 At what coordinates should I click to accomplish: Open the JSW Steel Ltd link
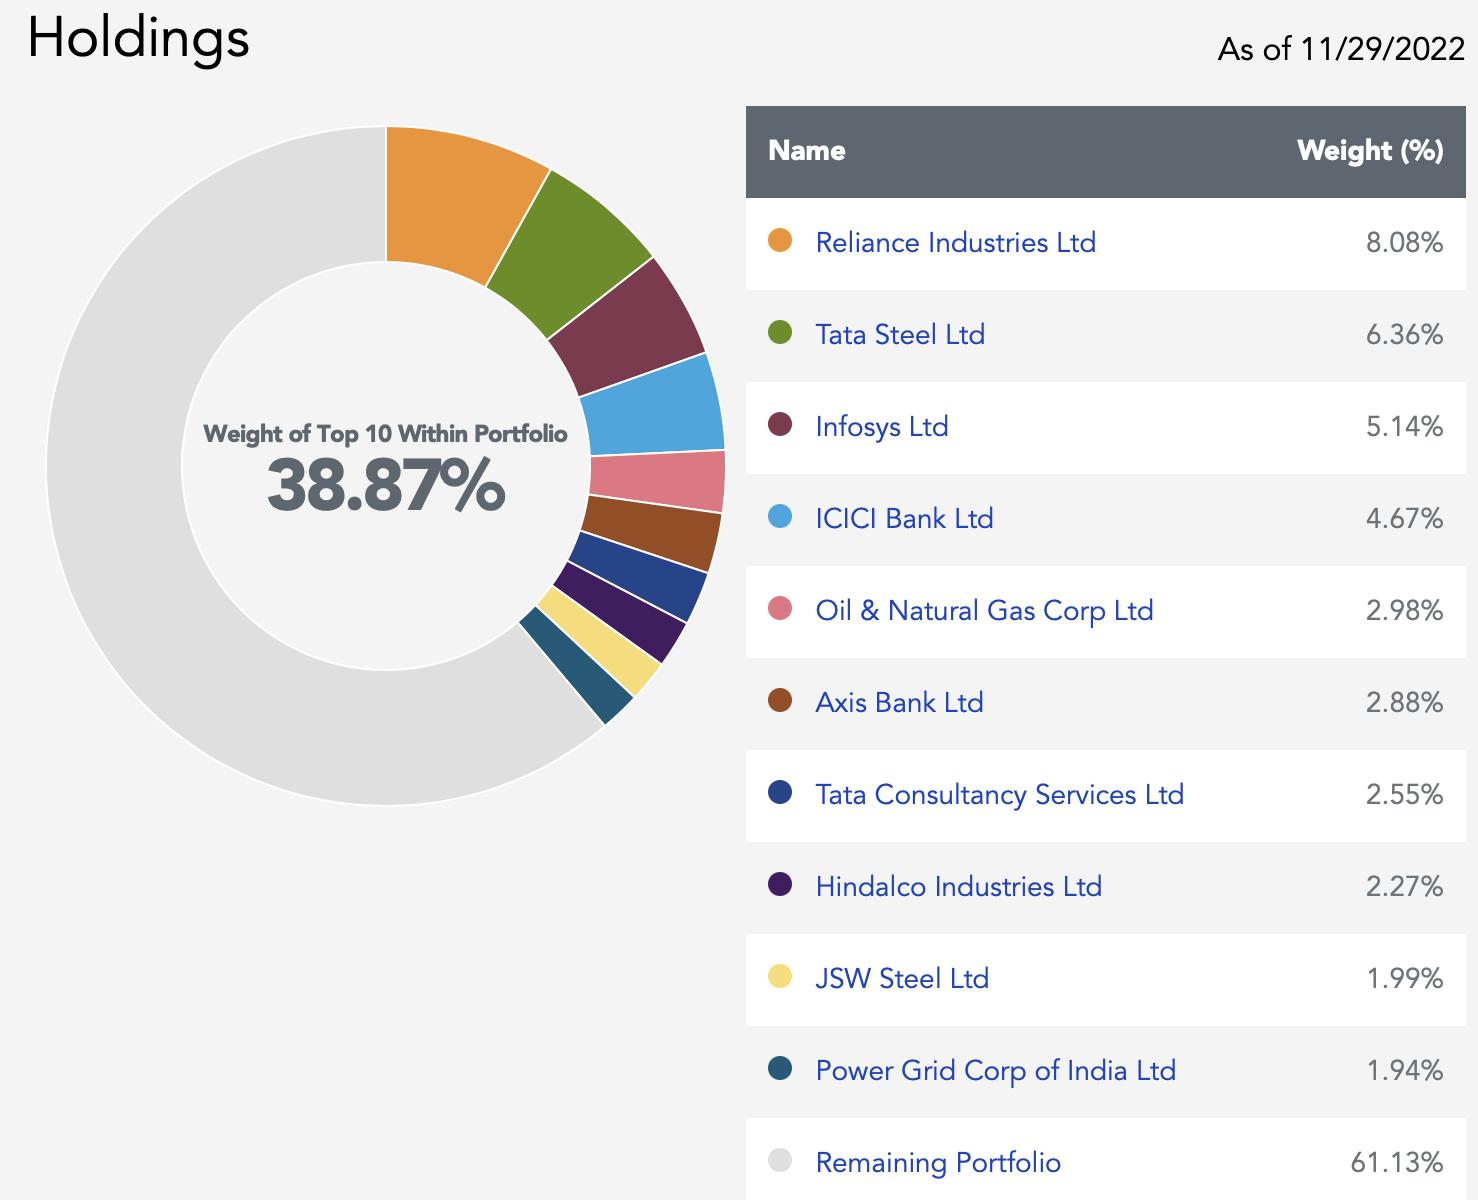click(x=902, y=979)
